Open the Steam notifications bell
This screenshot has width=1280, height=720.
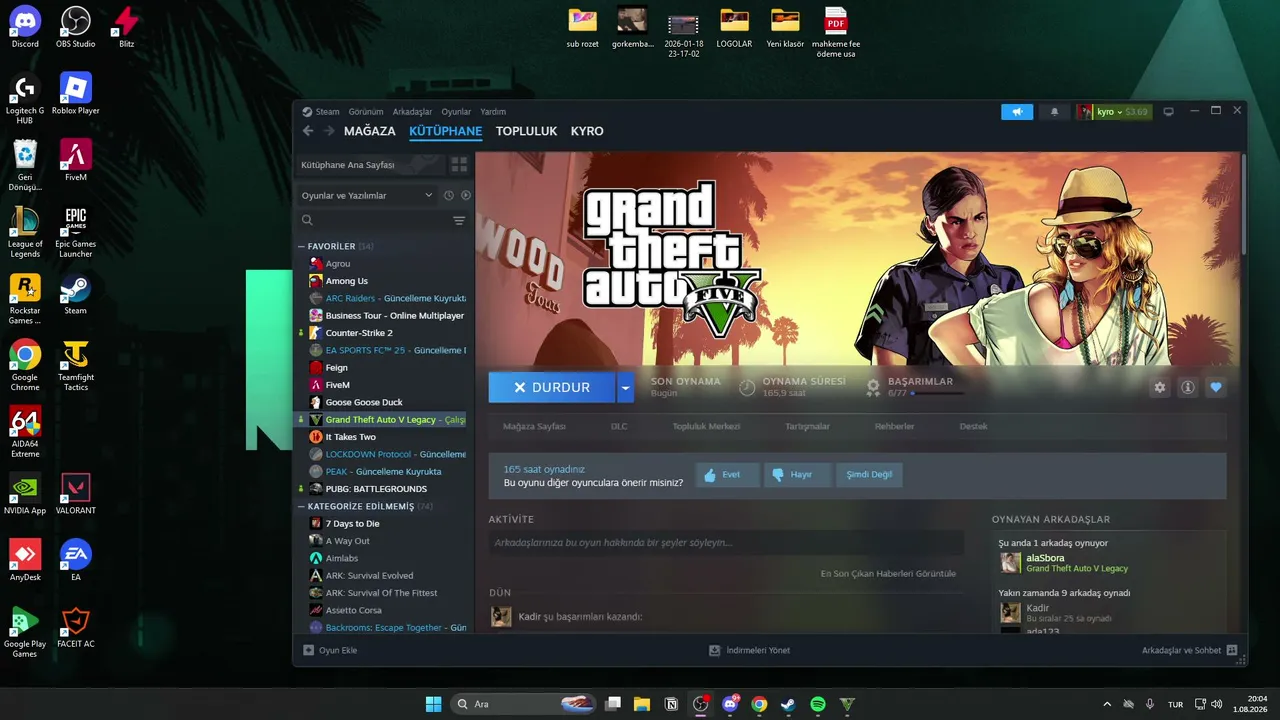click(x=1054, y=112)
